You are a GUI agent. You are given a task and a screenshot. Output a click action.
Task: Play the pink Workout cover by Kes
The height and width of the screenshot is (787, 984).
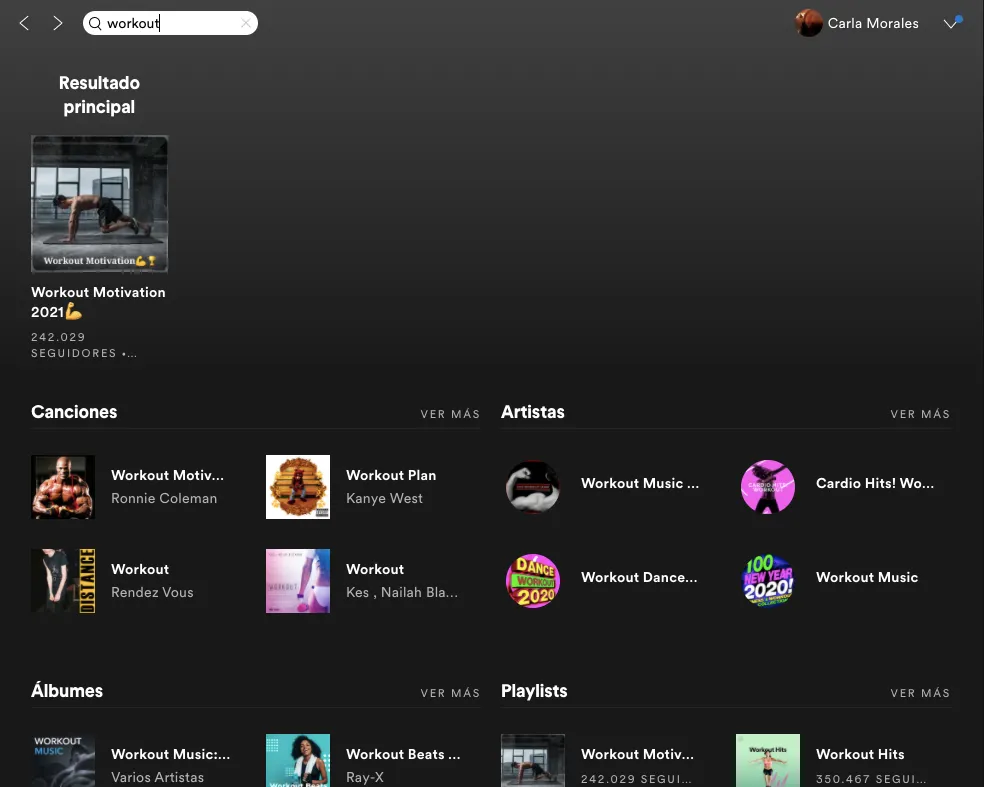(297, 581)
